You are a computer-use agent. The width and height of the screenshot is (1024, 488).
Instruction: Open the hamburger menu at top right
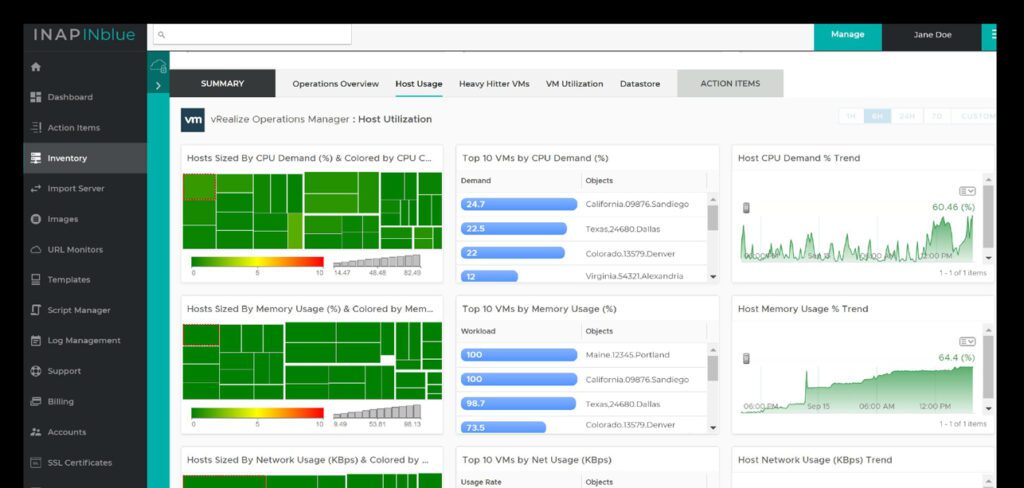click(x=991, y=35)
